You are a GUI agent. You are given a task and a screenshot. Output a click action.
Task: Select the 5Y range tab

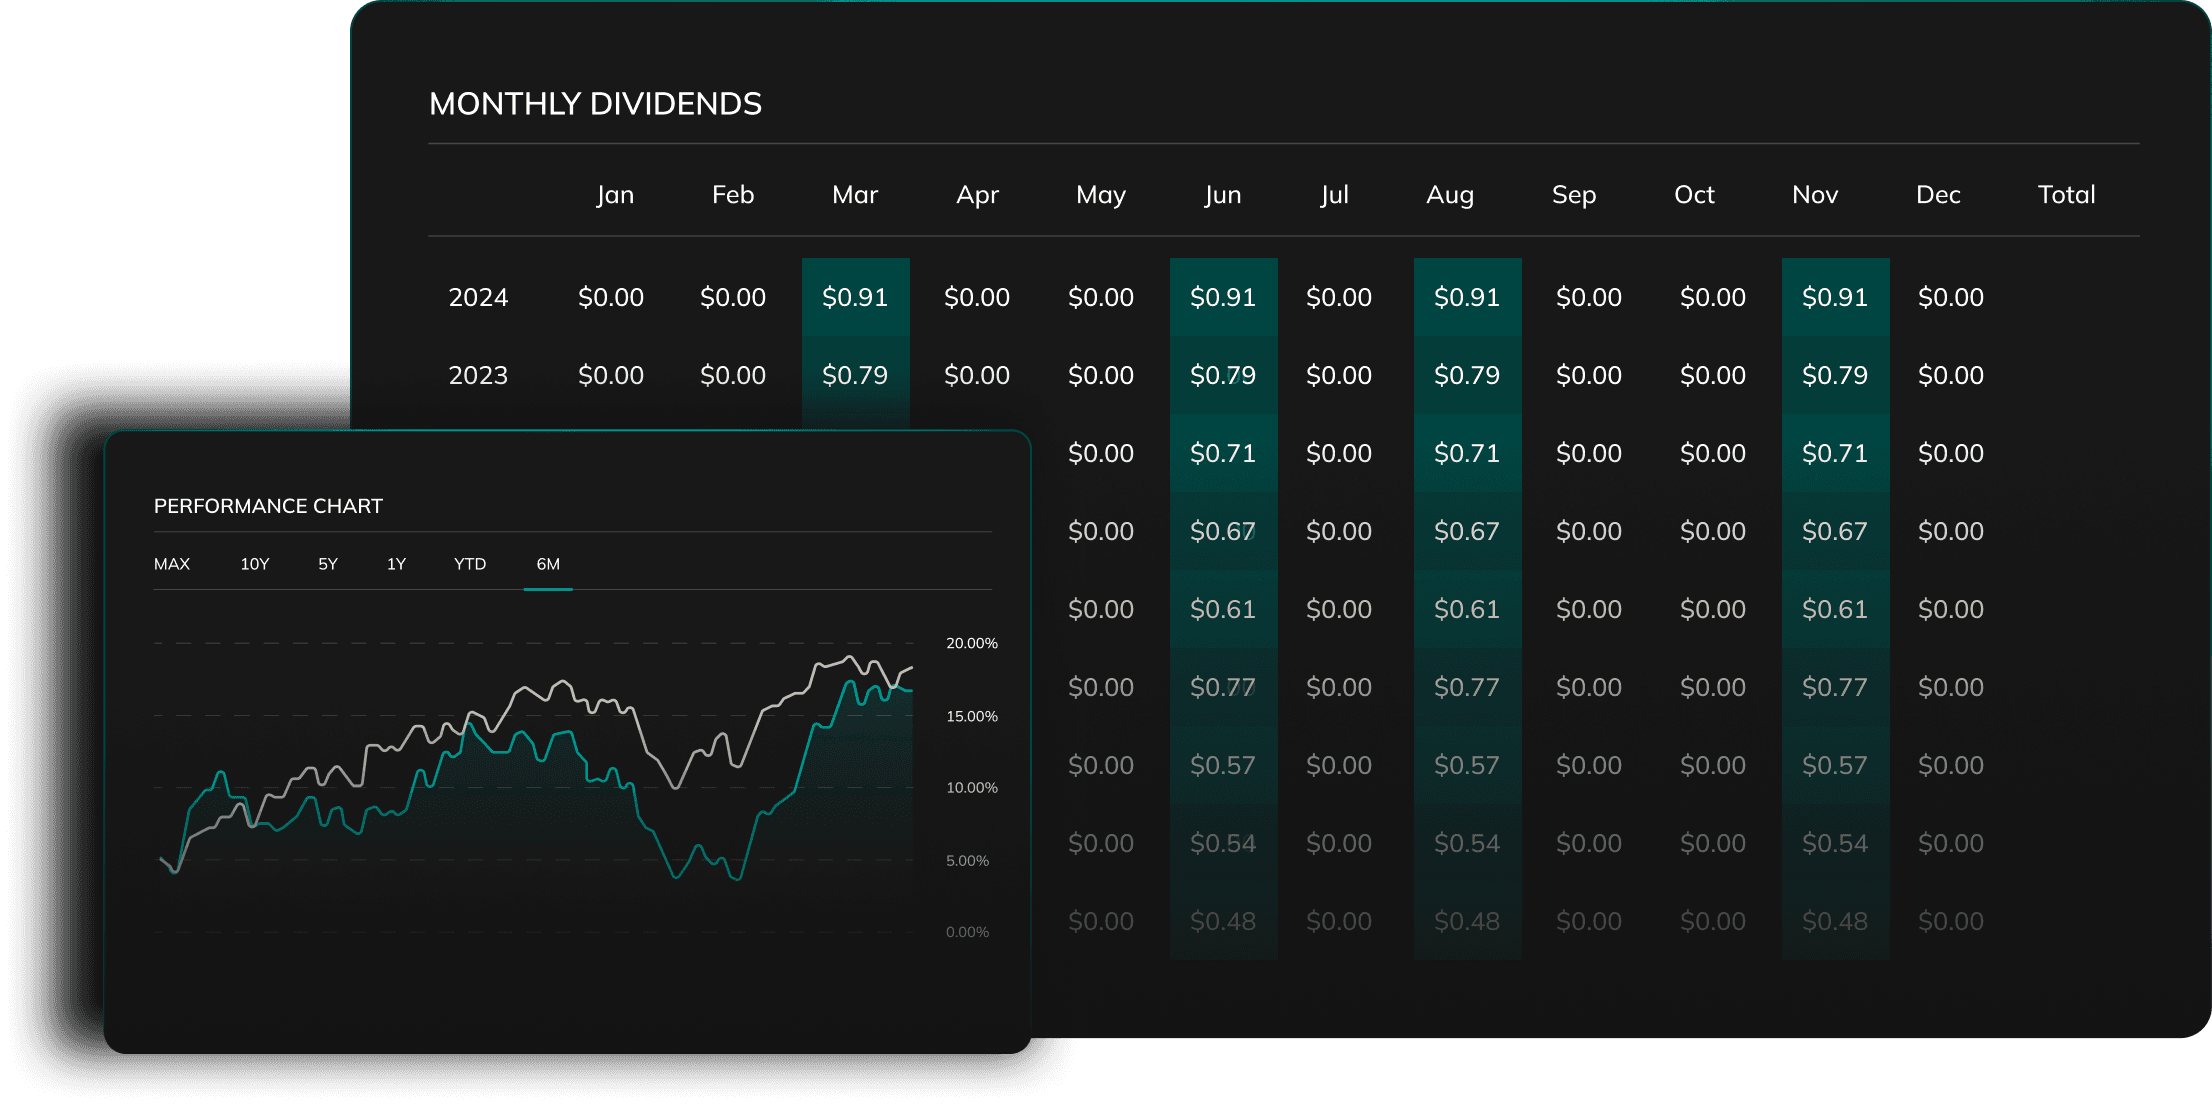328,564
